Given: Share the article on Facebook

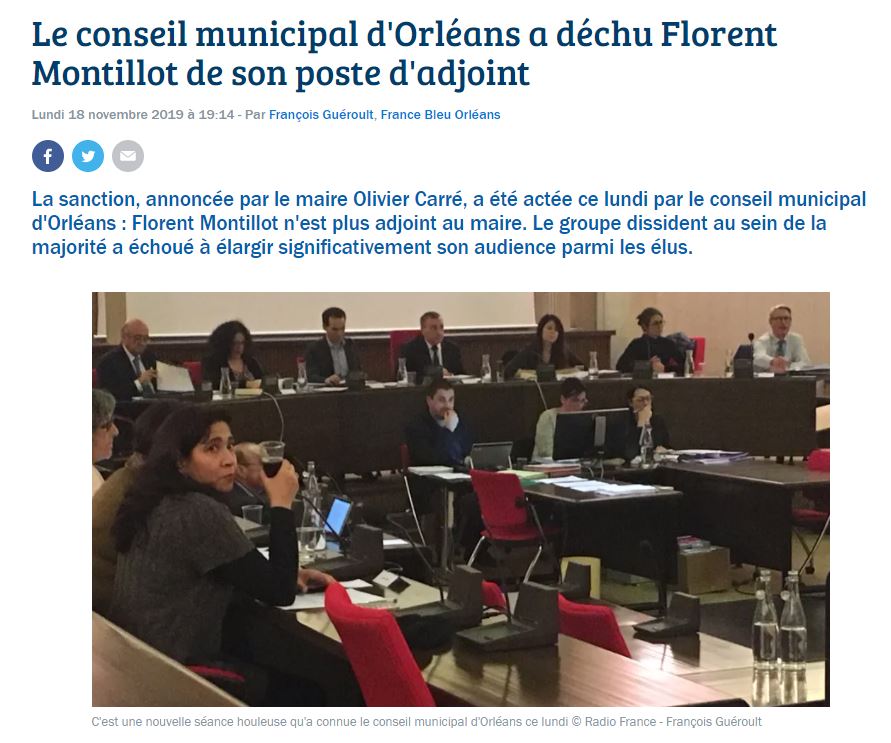Looking at the screenshot, I should click(48, 156).
